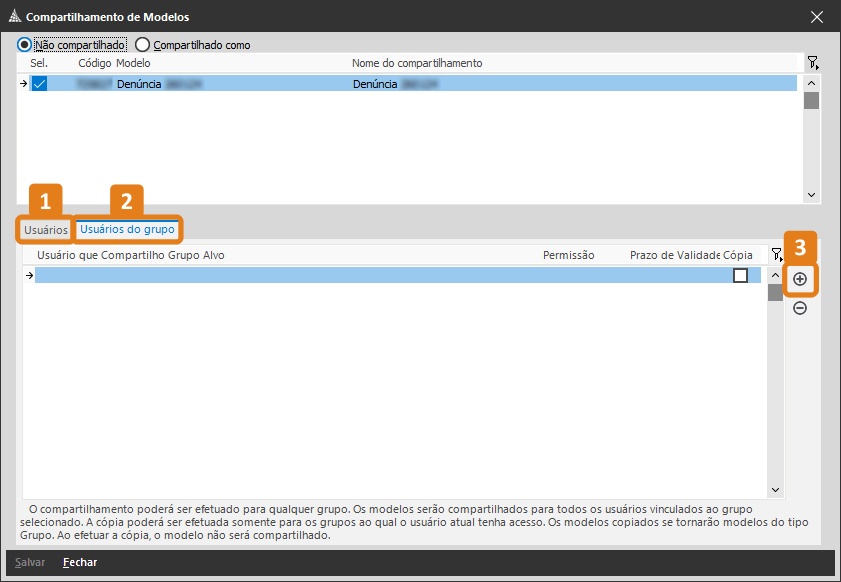Click the application icon in the title bar

coord(14,17)
